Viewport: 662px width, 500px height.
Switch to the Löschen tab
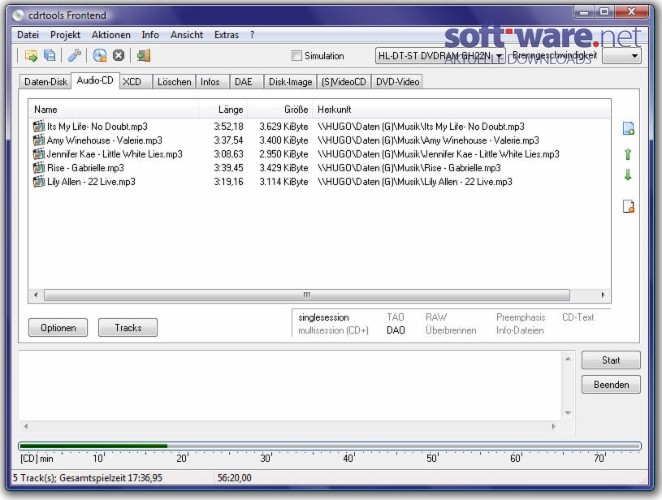coord(174,82)
